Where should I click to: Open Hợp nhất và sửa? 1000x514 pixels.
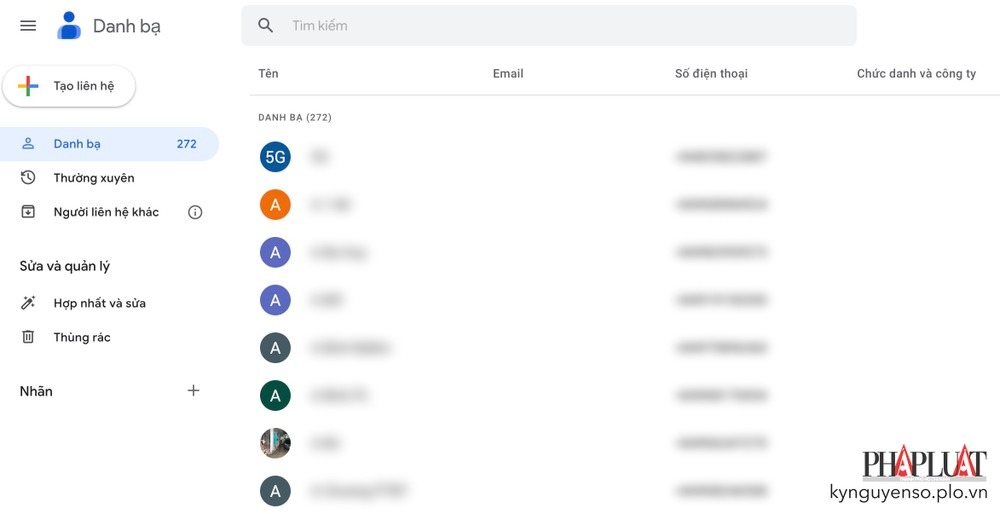click(x=100, y=303)
